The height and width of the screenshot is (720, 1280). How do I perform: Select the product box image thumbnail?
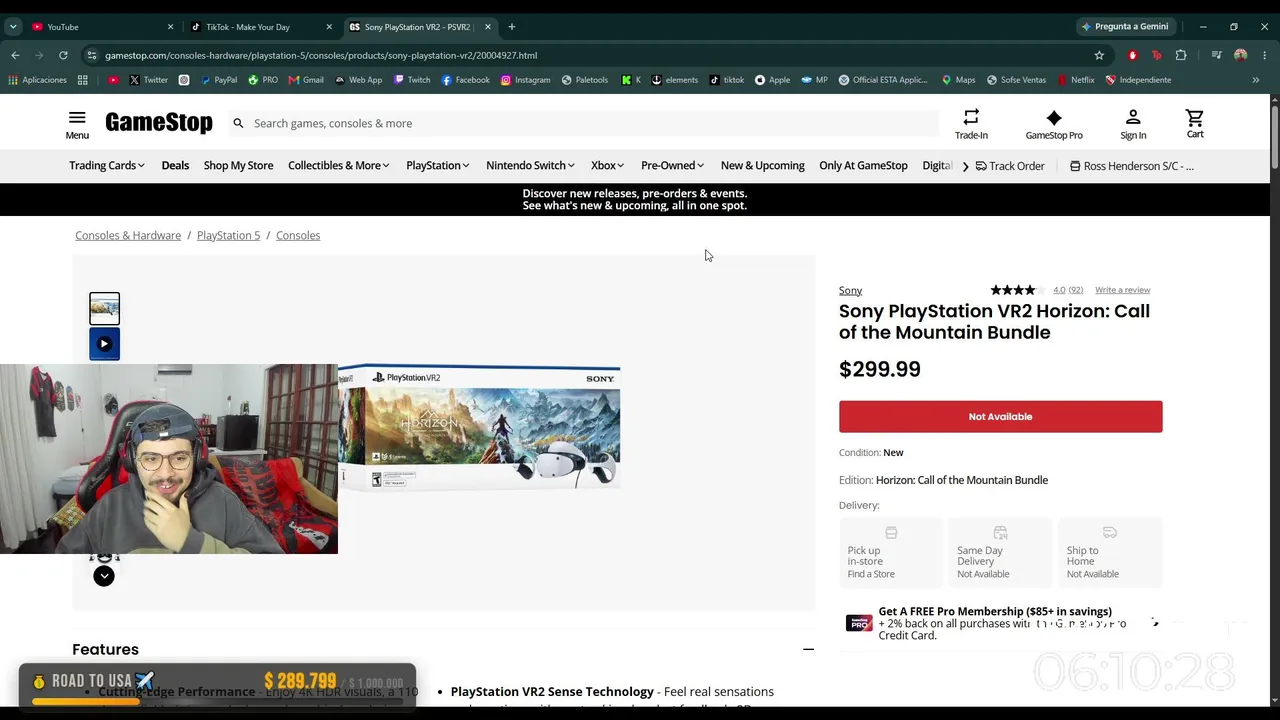[x=104, y=308]
